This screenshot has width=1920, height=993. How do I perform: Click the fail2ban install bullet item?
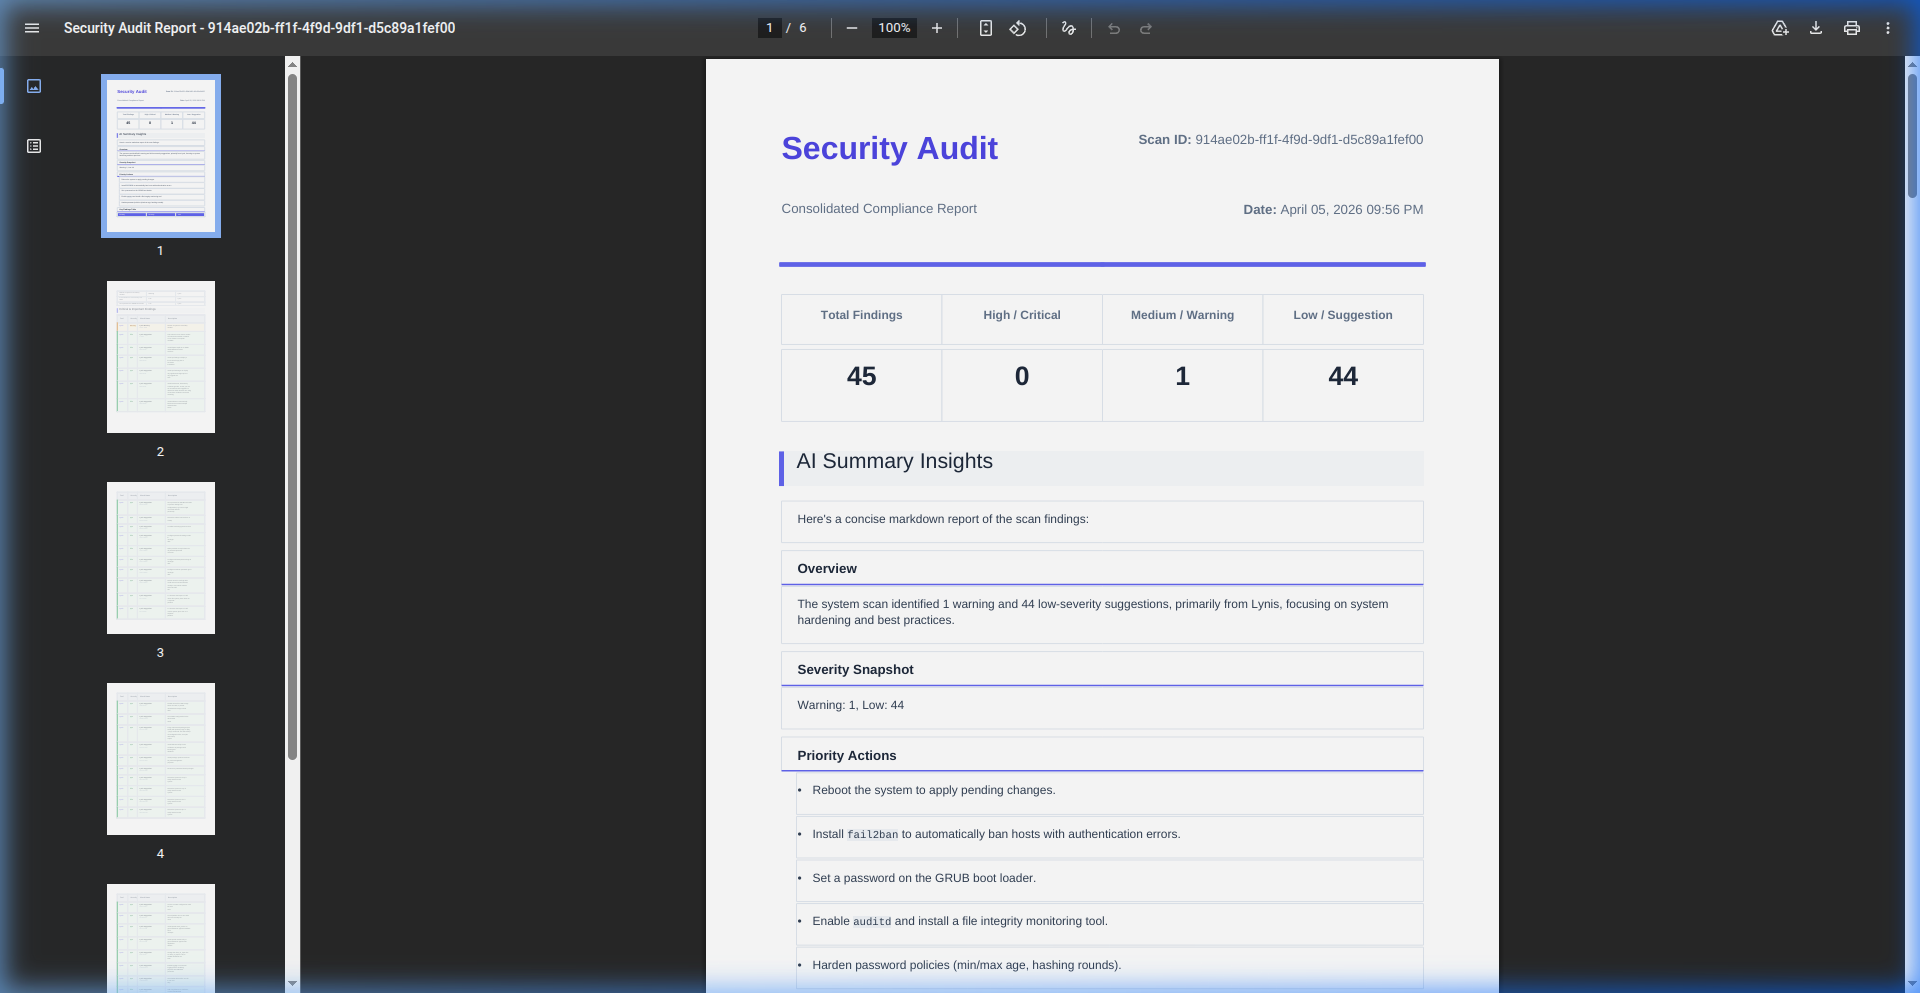click(x=996, y=834)
